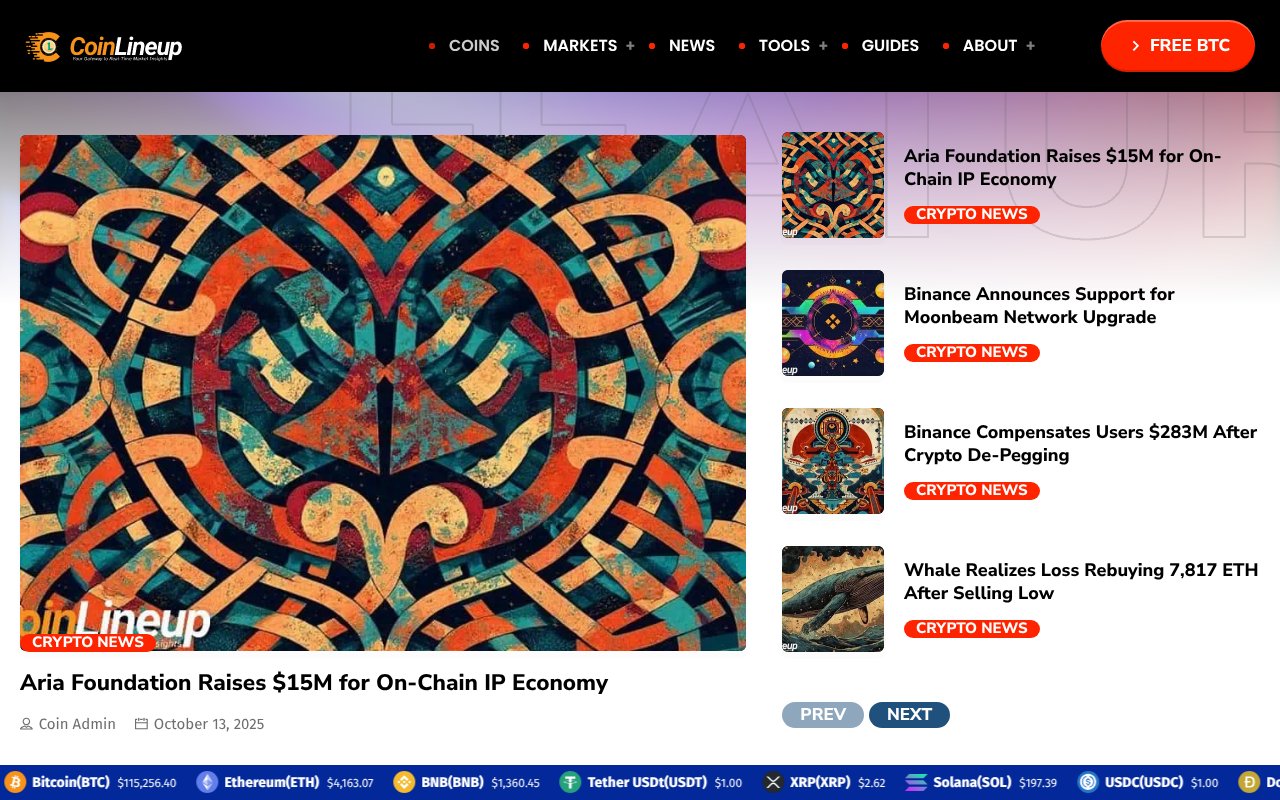Expand the Markets menu plus sign

pyautogui.click(x=630, y=46)
